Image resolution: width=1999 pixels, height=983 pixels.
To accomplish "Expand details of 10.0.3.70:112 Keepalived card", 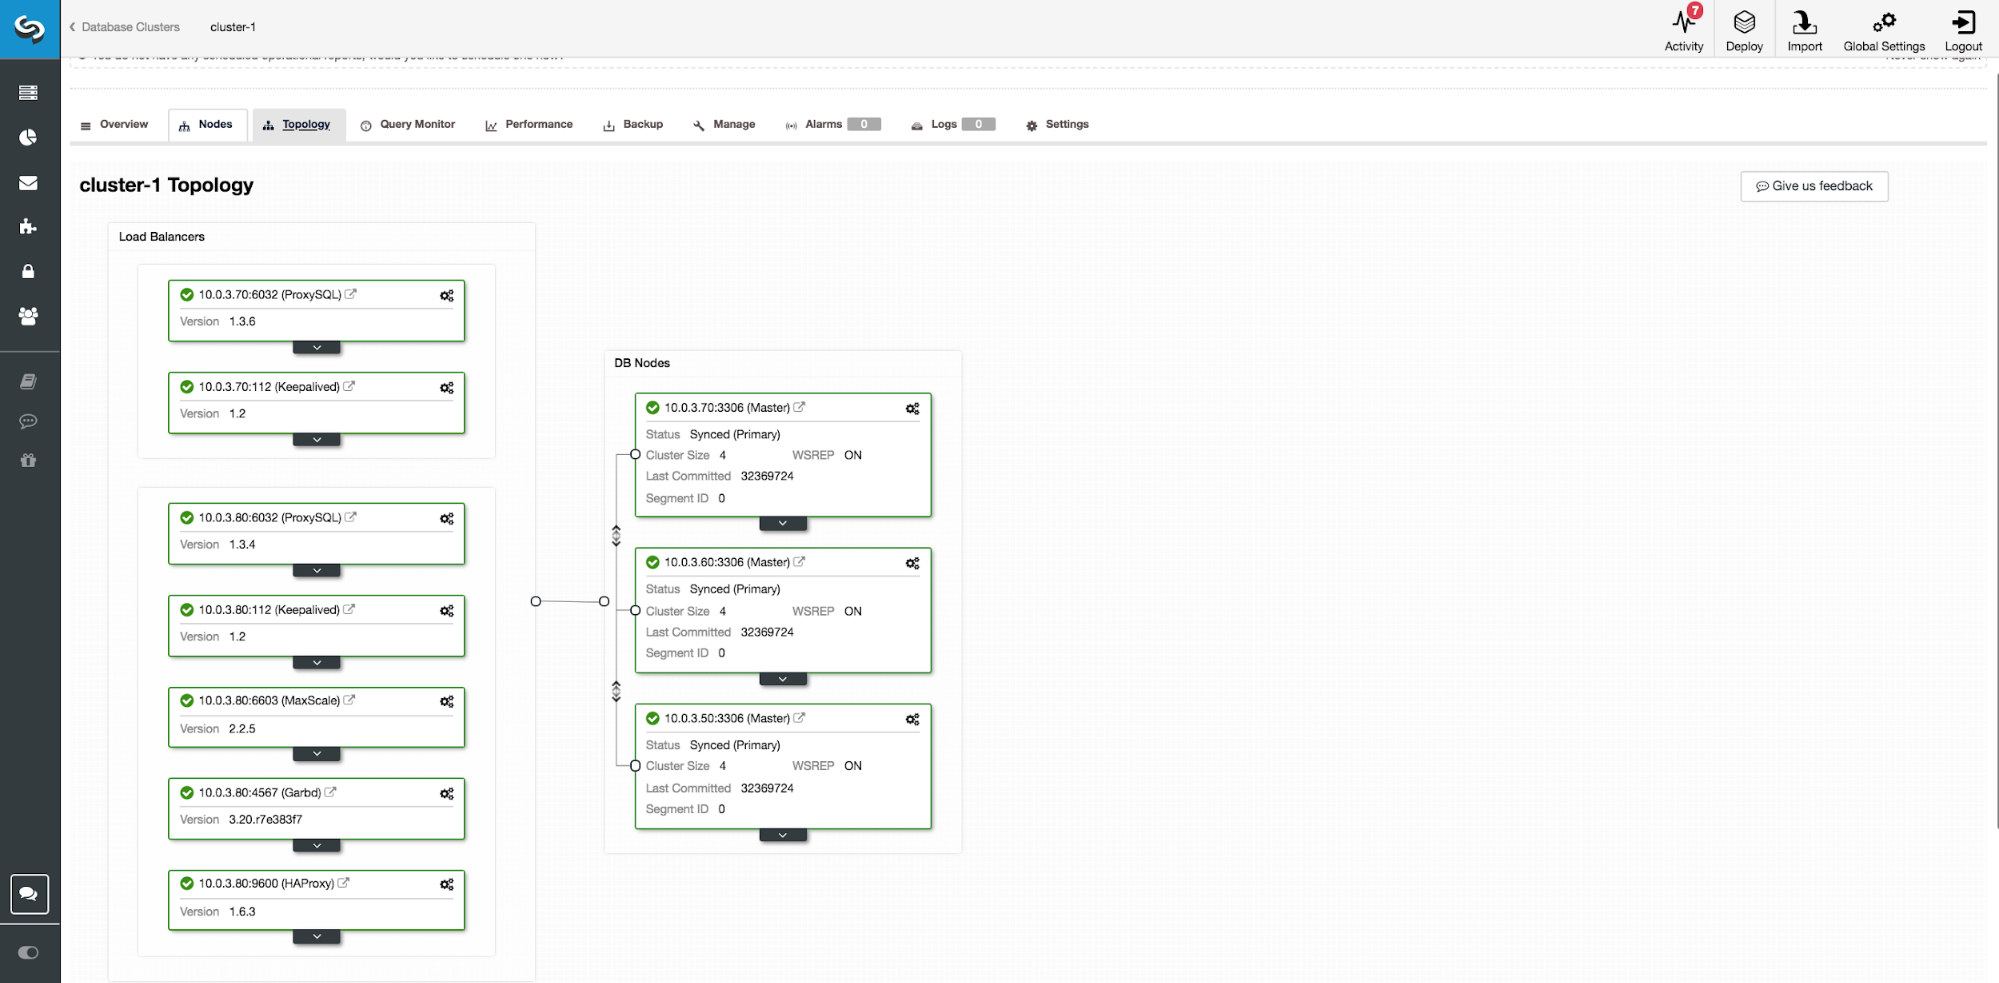I will [x=317, y=440].
